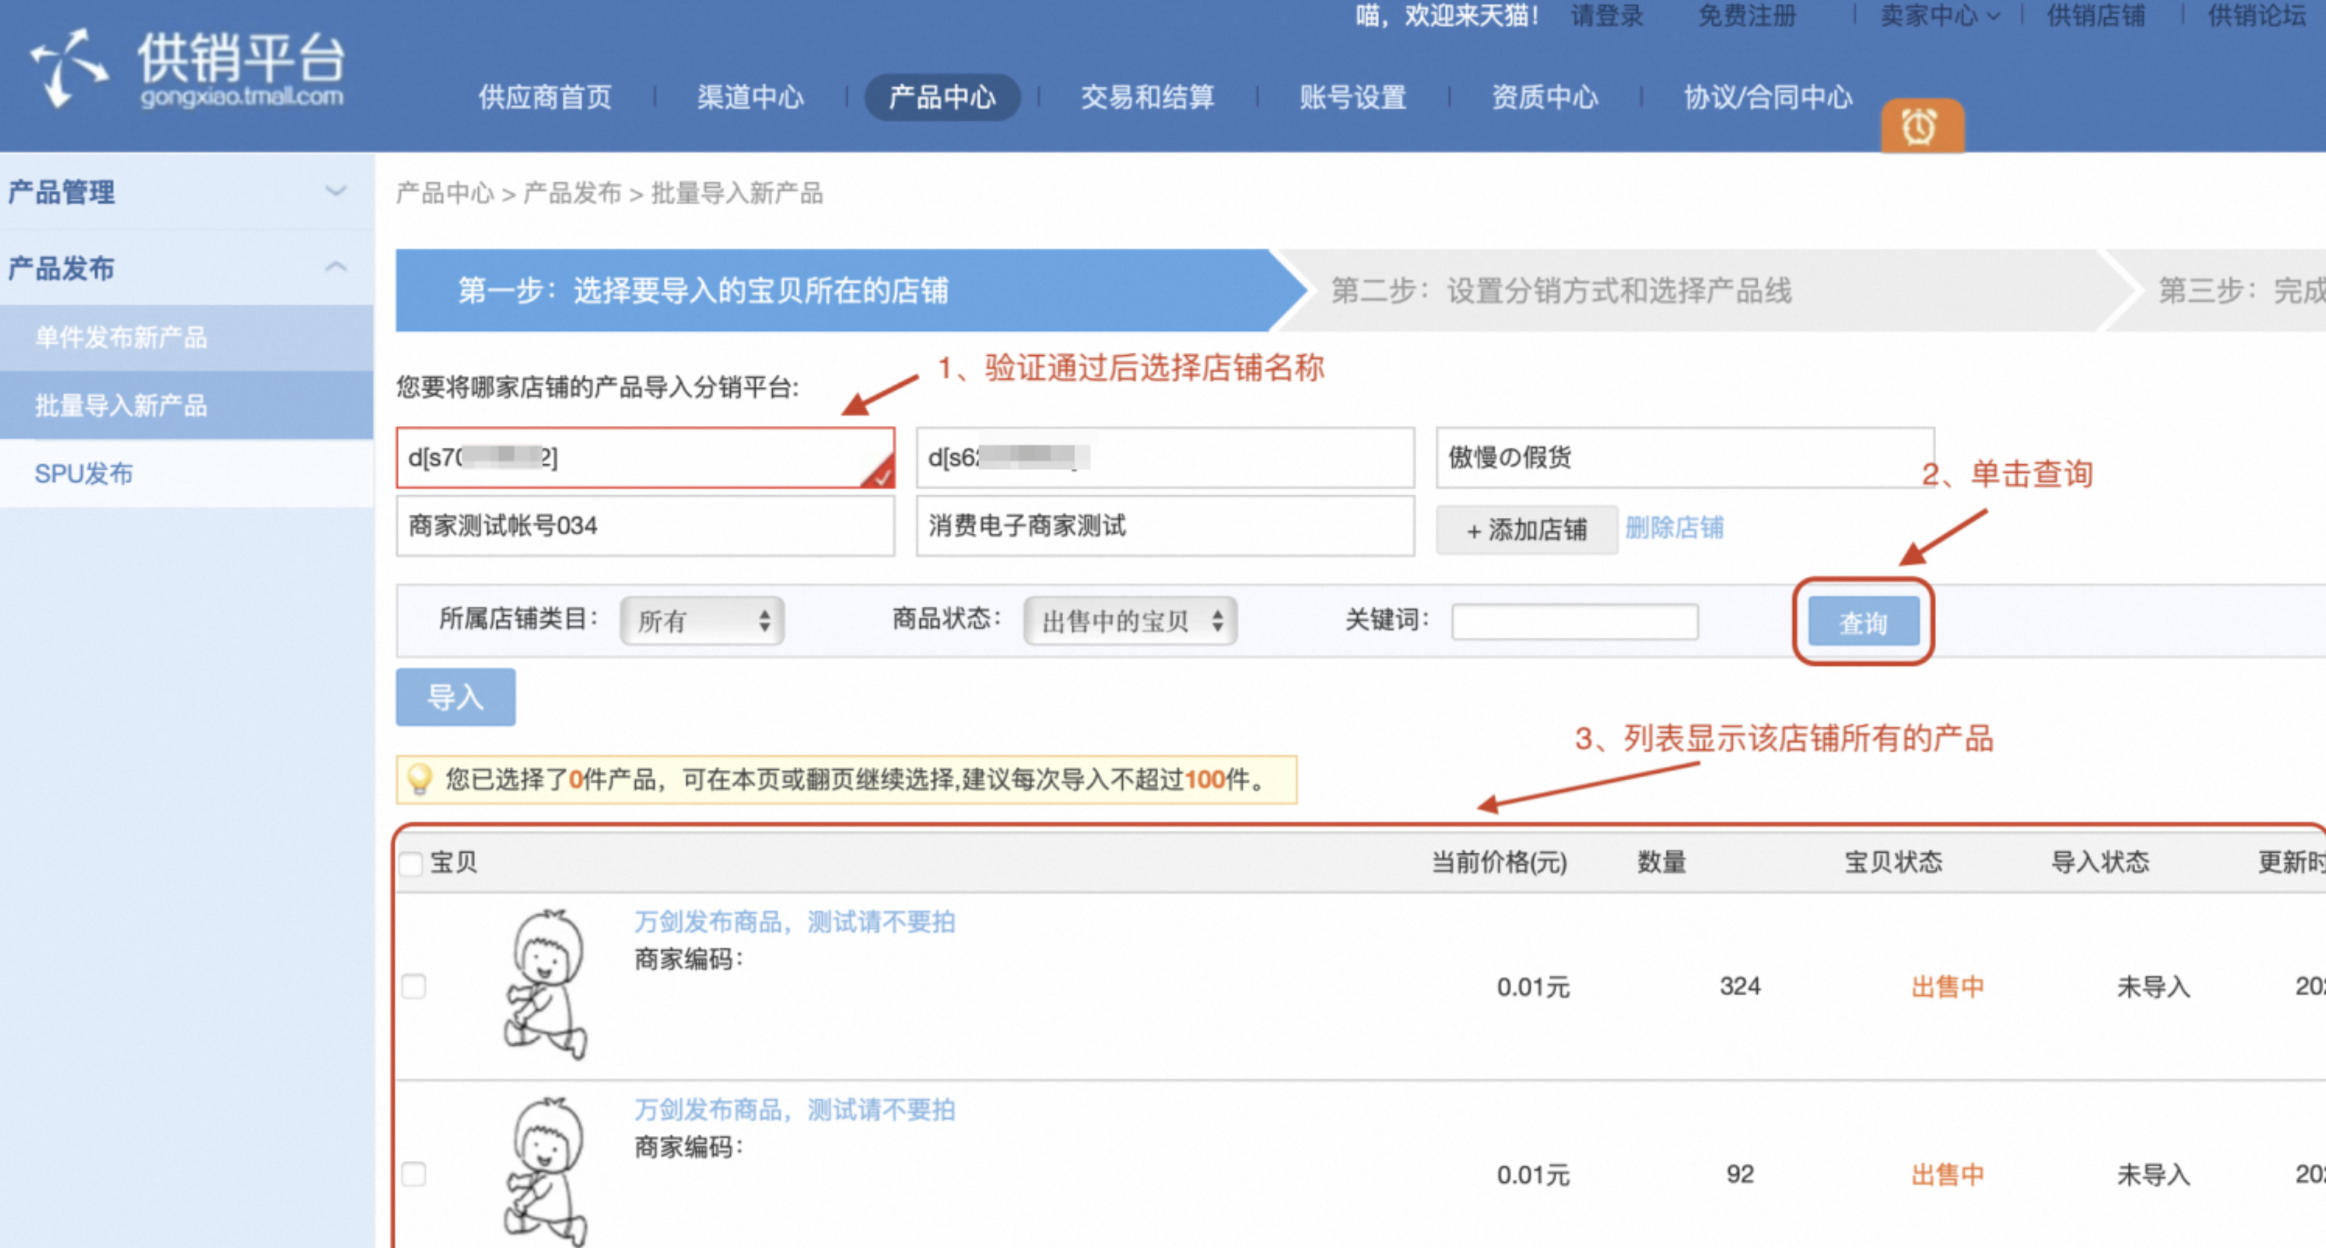Open the 供销店铺 top link
This screenshot has height=1248, width=2326.
(2096, 15)
